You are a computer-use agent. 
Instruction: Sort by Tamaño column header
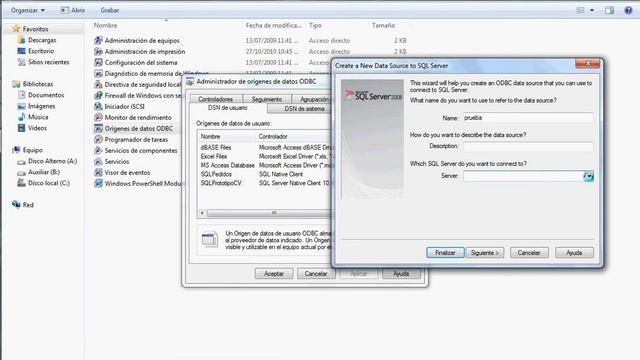tap(383, 25)
